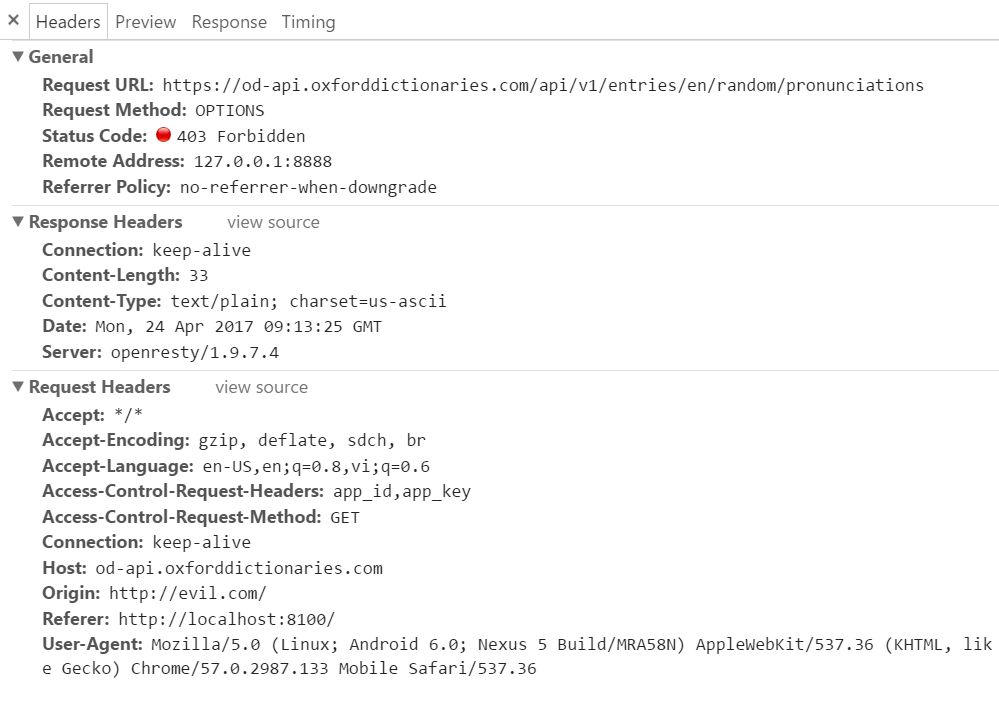Click the Access-Control-Request-Headers label
This screenshot has height=721, width=999.
tap(183, 491)
